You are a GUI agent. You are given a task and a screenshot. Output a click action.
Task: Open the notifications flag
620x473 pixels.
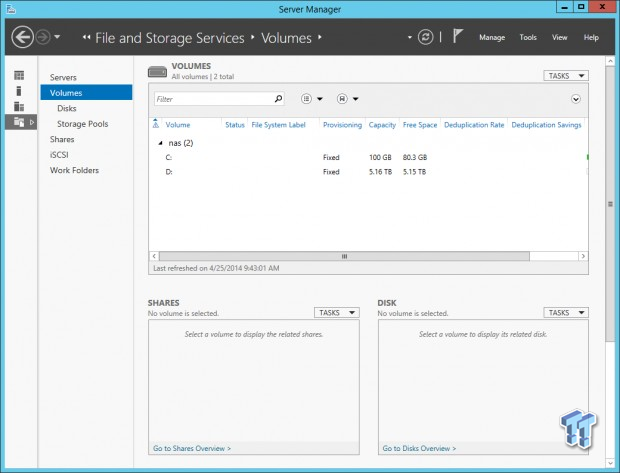(457, 36)
